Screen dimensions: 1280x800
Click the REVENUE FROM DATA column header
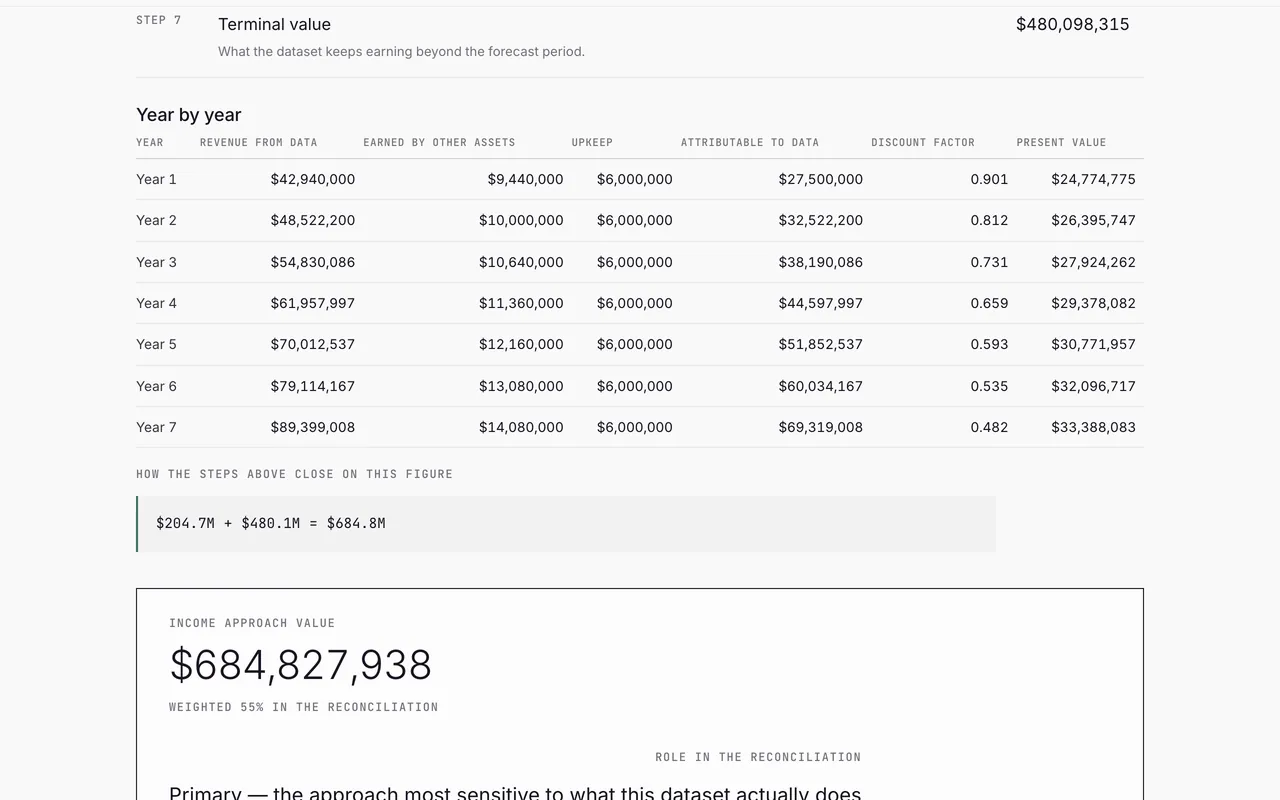pyautogui.click(x=258, y=142)
